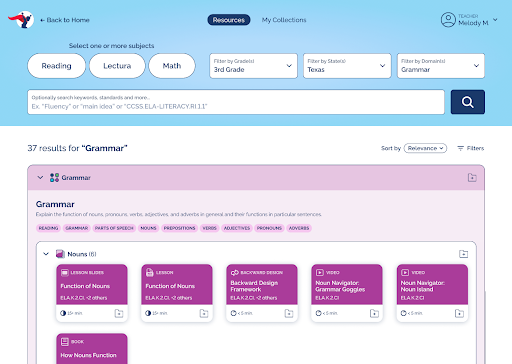Switch to My Collections tab
This screenshot has width=512, height=364.
click(x=284, y=20)
